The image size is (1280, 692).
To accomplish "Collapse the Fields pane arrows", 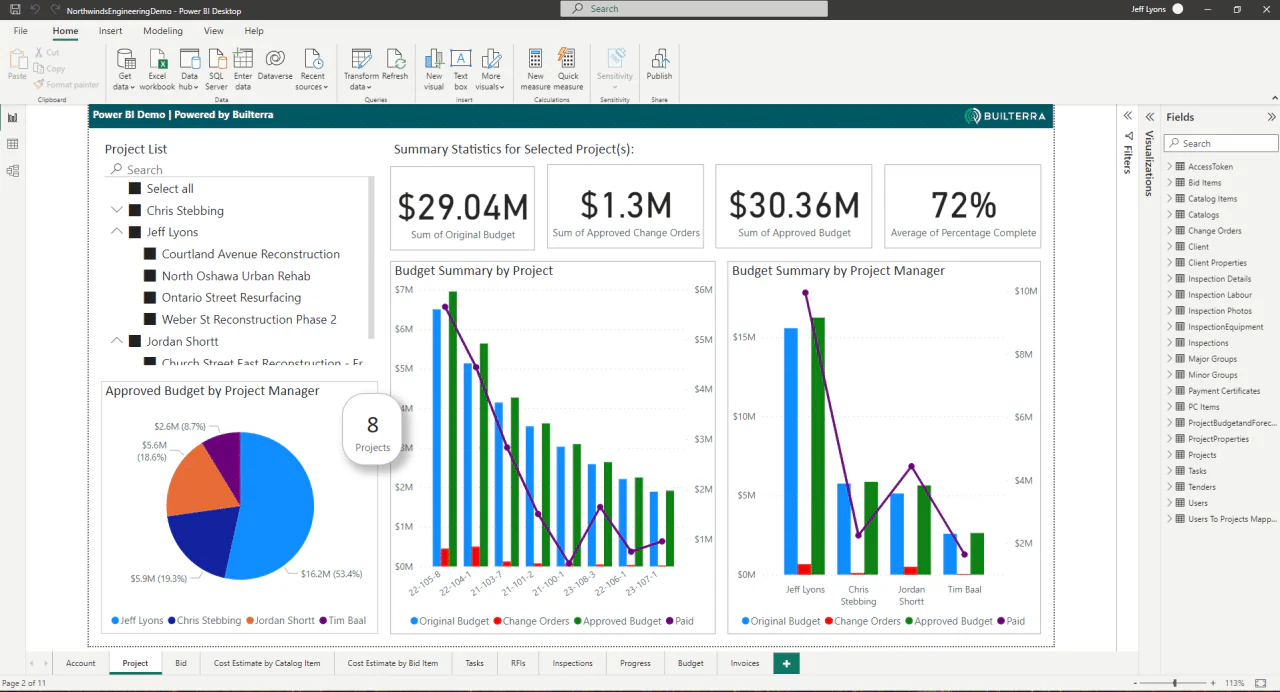I will click(x=1271, y=117).
